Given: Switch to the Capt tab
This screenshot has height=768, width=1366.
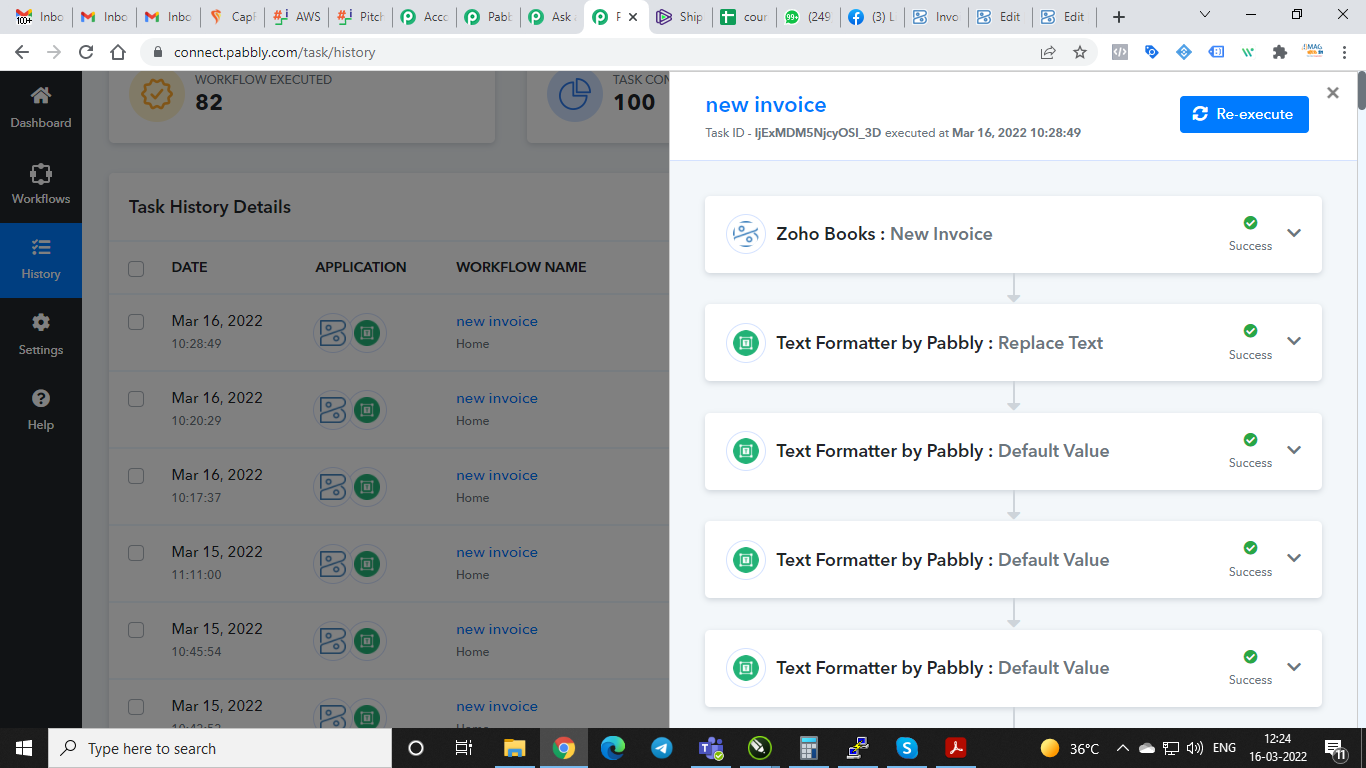Looking at the screenshot, I should 233,17.
